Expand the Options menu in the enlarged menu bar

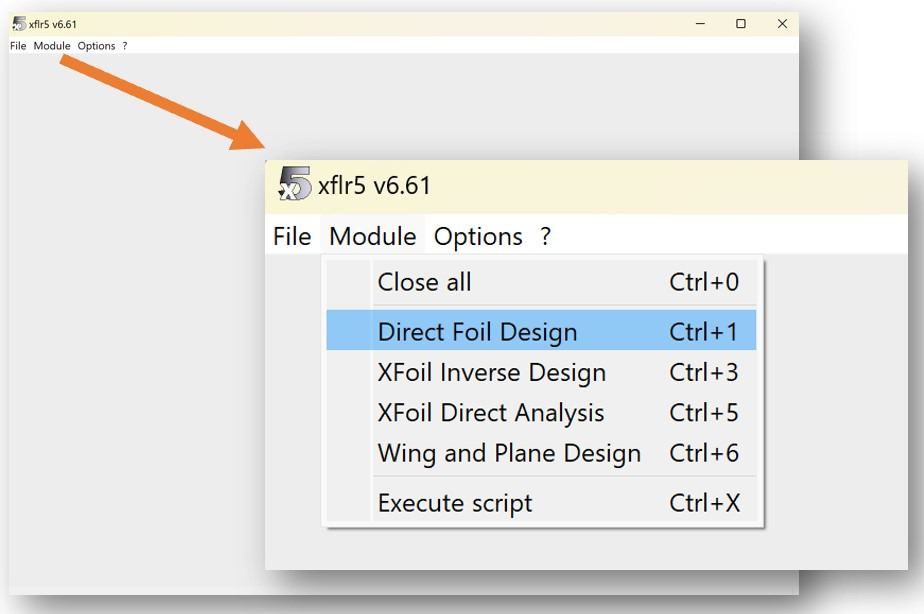478,237
